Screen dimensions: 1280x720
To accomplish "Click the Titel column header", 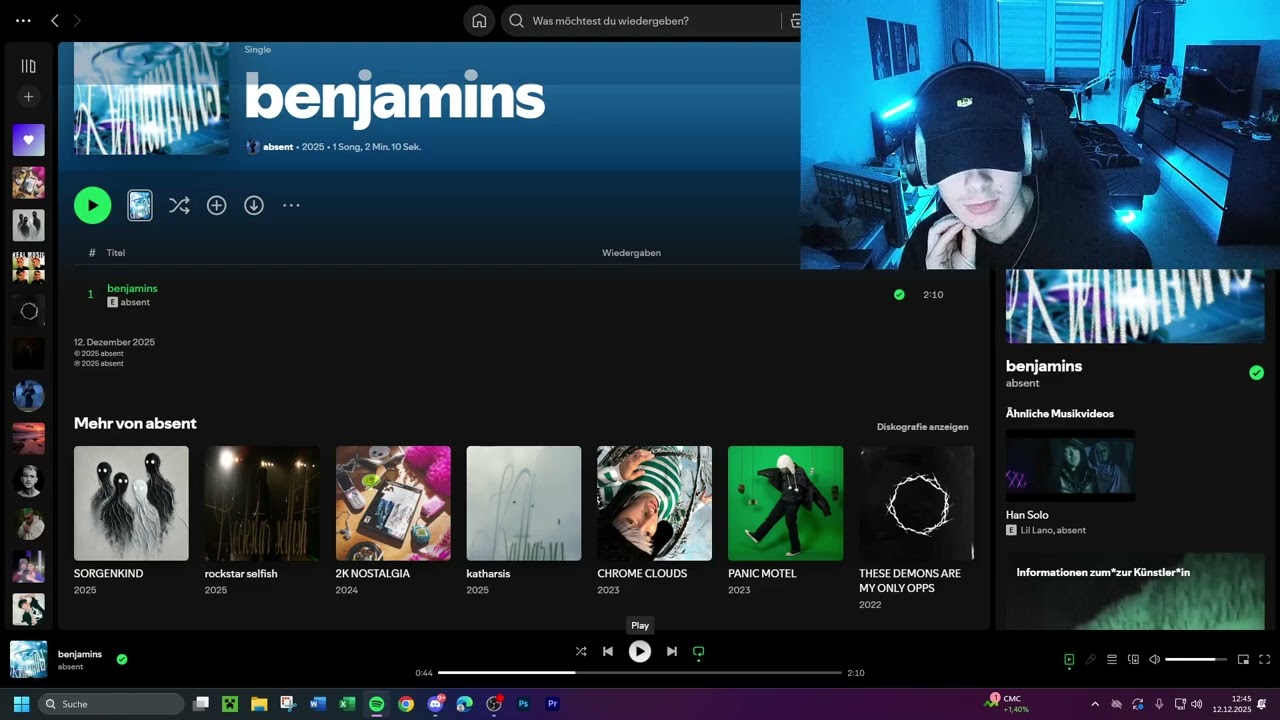I will (x=116, y=253).
